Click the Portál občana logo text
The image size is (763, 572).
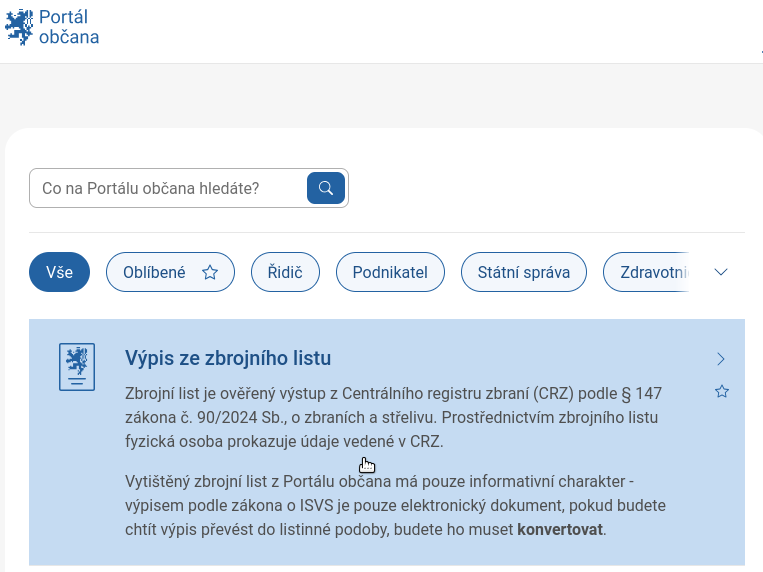(75, 27)
